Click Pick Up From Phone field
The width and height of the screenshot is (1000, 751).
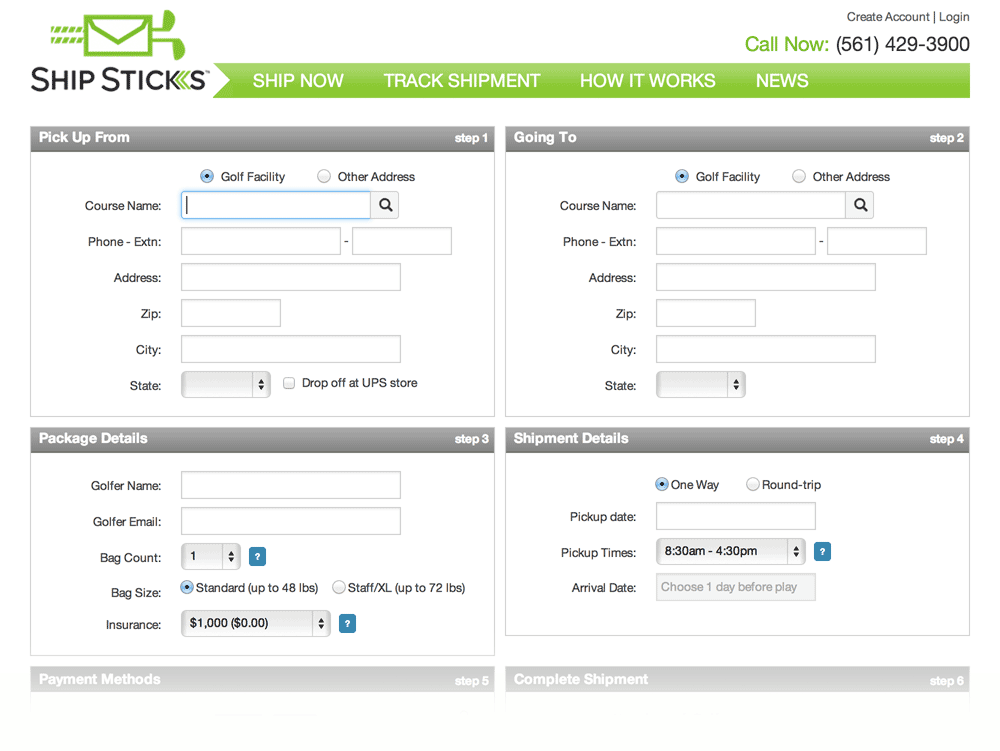coord(261,241)
